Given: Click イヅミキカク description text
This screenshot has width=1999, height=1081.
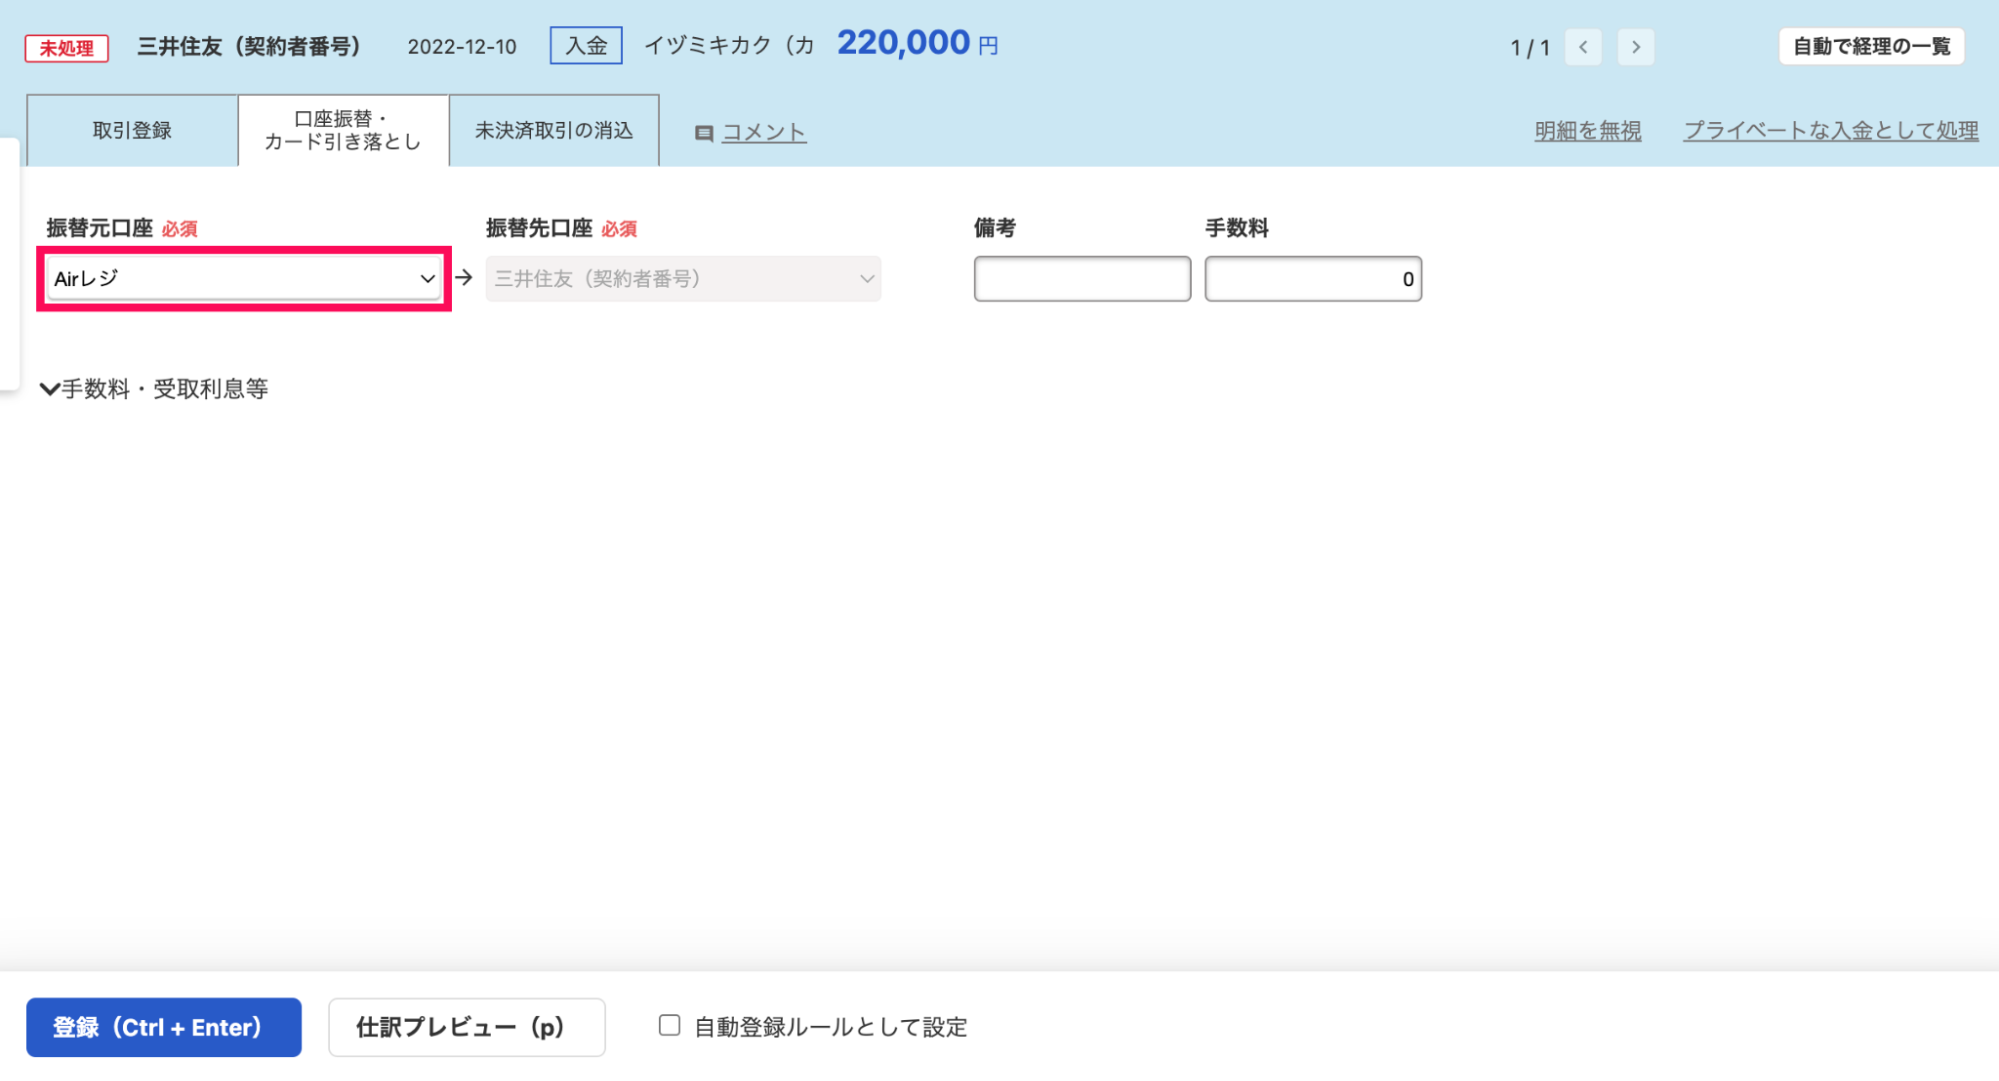Looking at the screenshot, I should pos(729,46).
